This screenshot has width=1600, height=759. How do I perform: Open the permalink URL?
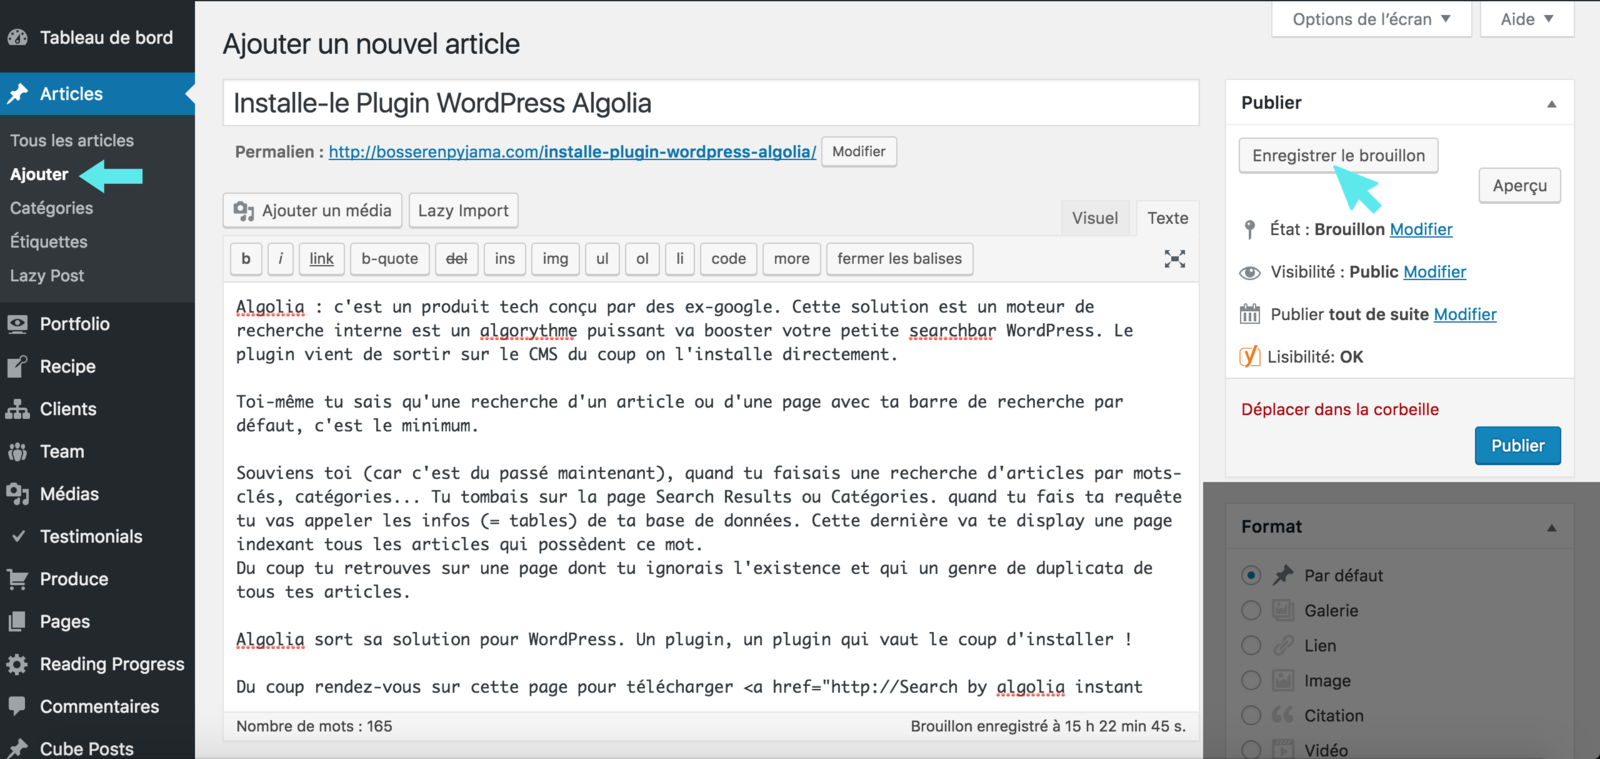coord(572,152)
